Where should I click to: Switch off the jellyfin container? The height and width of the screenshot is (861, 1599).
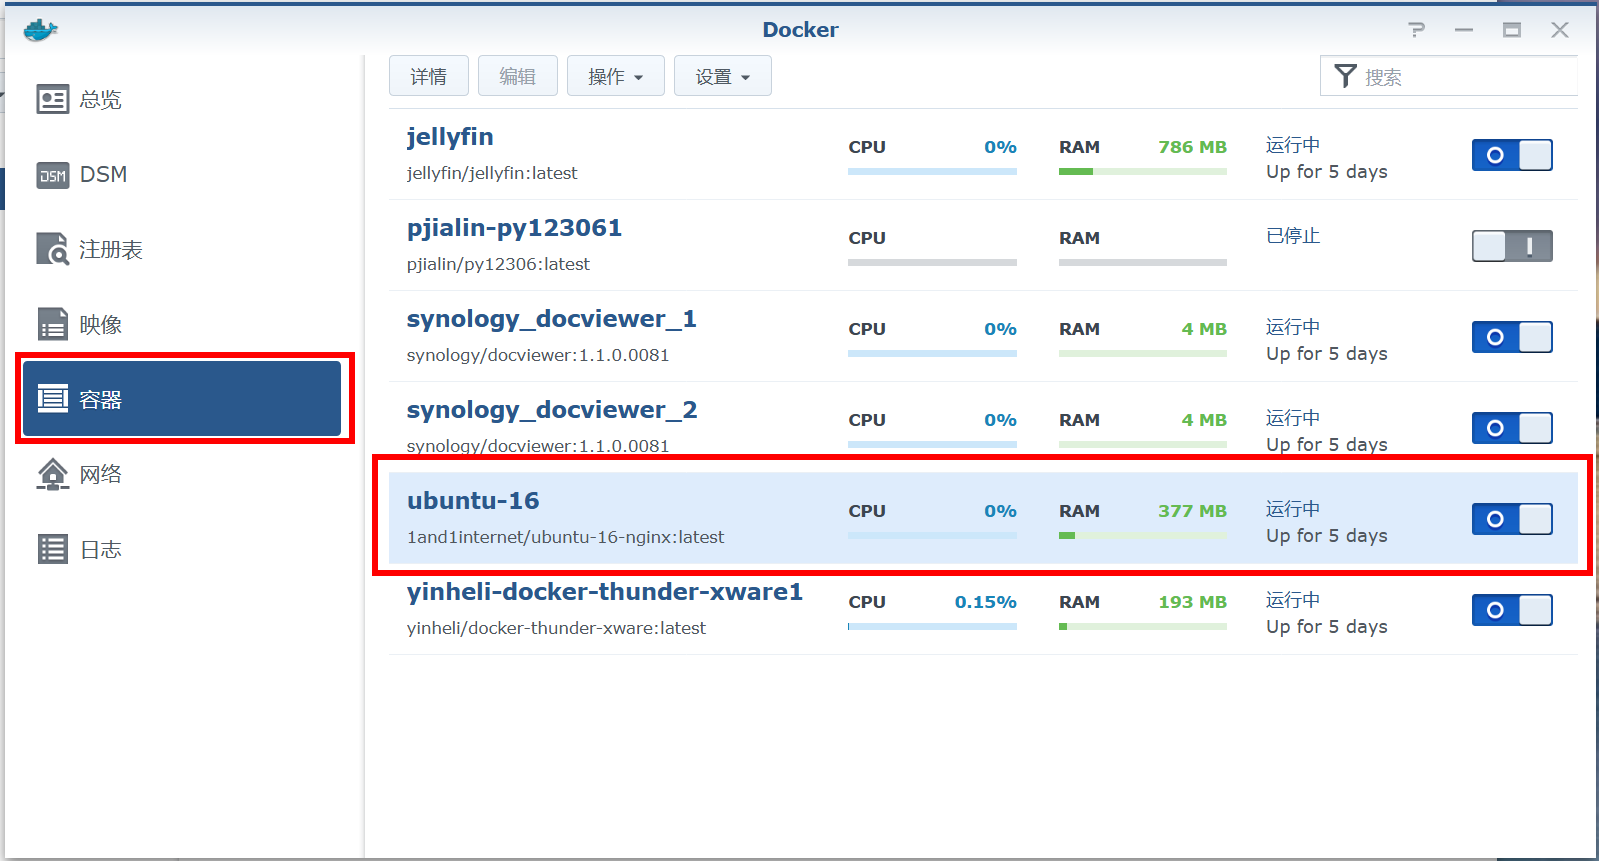point(1512,155)
